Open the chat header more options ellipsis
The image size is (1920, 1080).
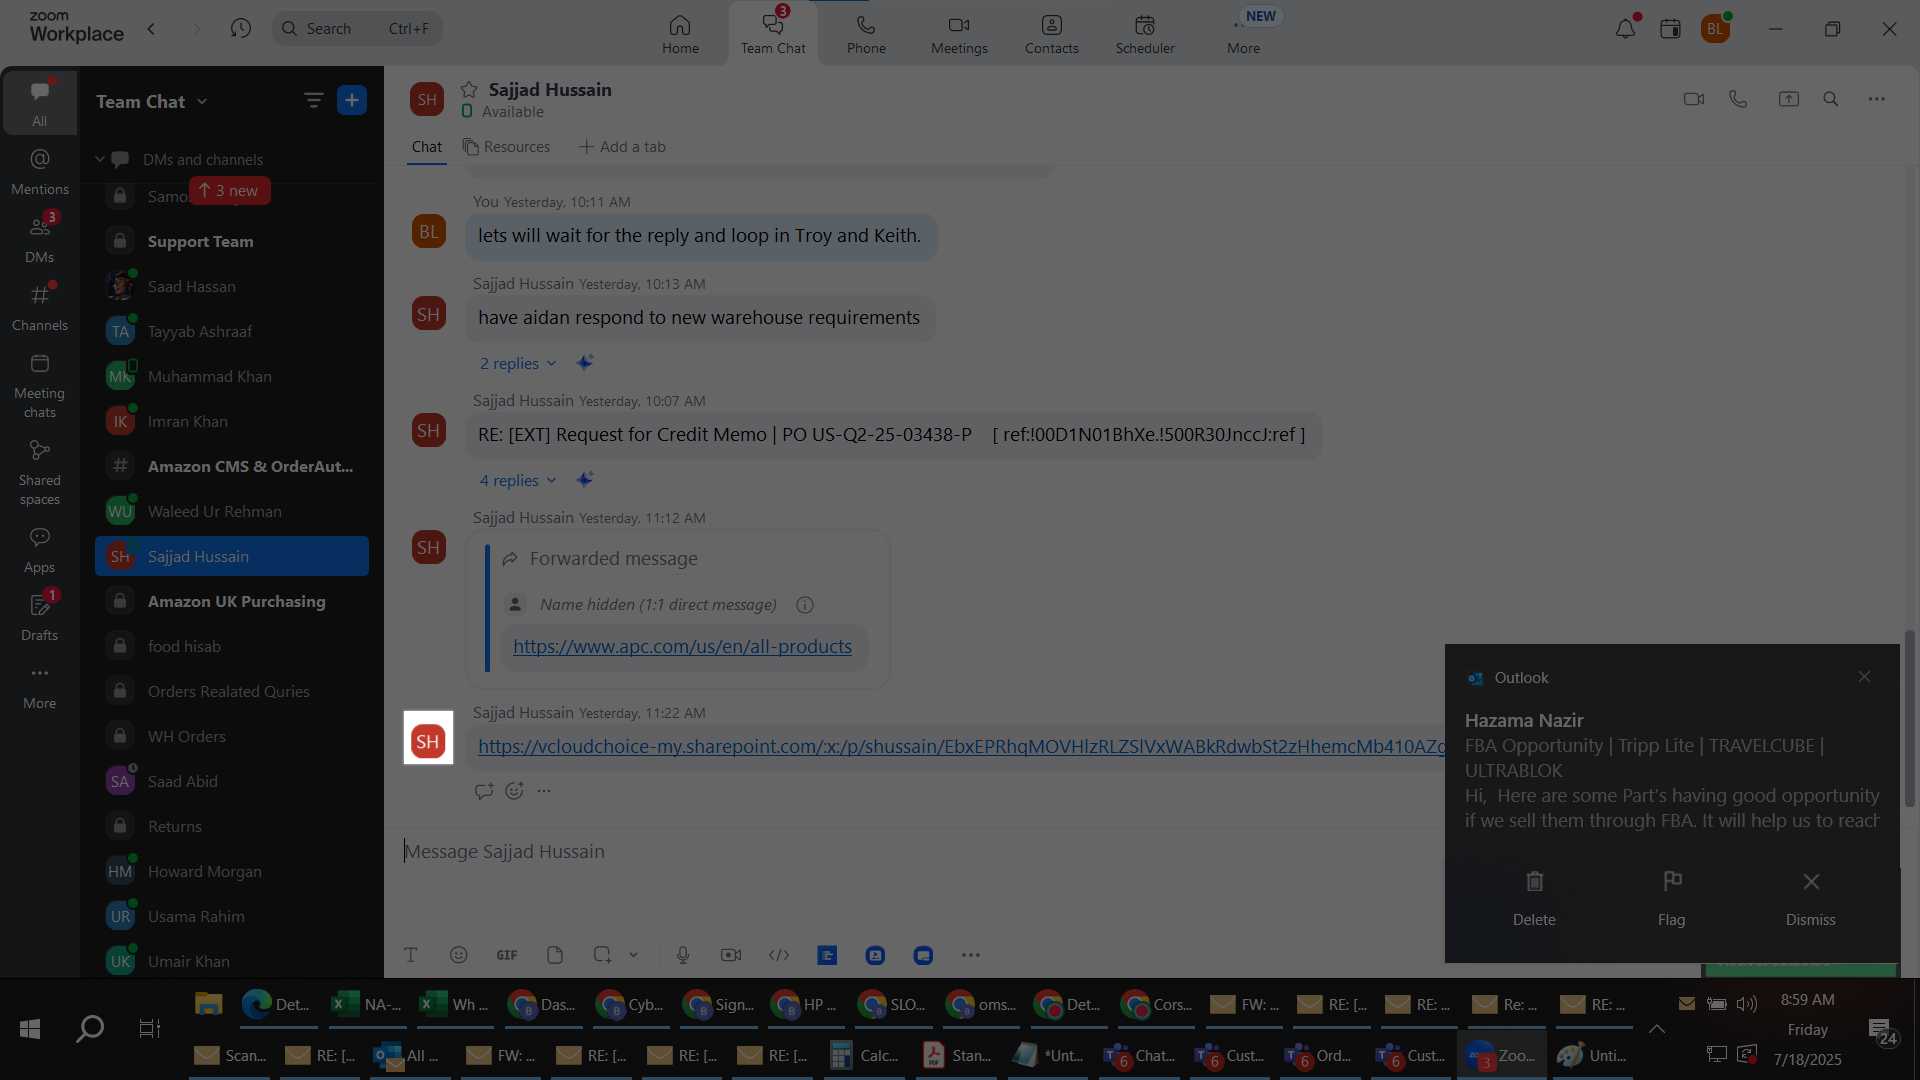tap(1877, 99)
